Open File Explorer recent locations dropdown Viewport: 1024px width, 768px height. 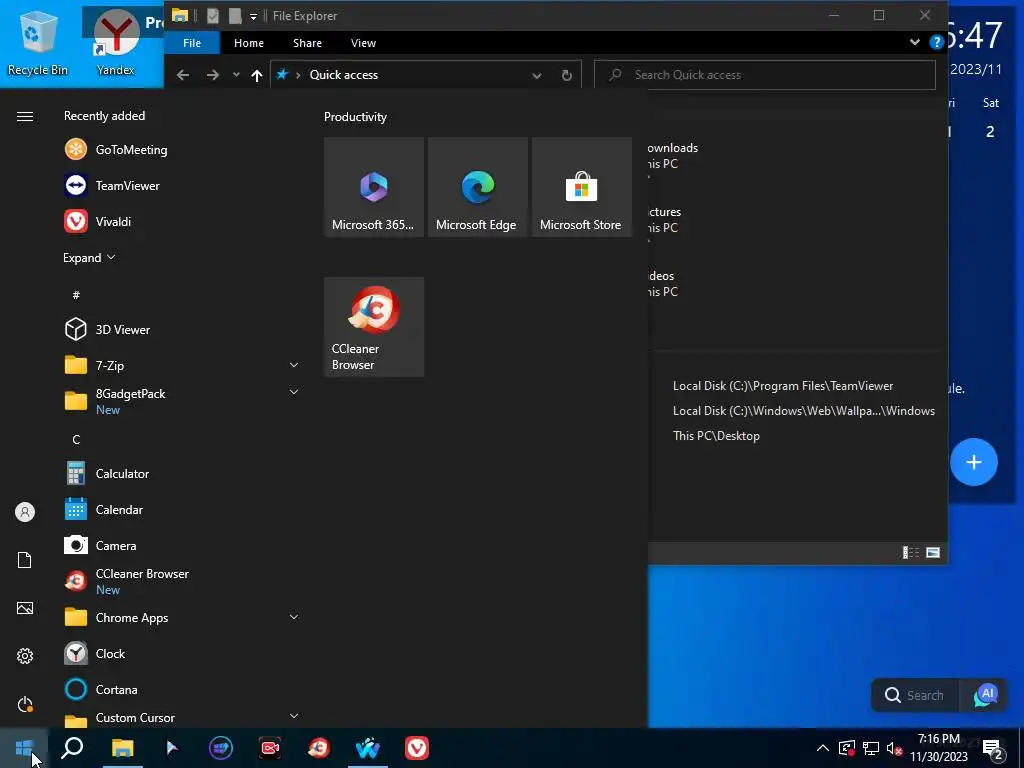236,75
